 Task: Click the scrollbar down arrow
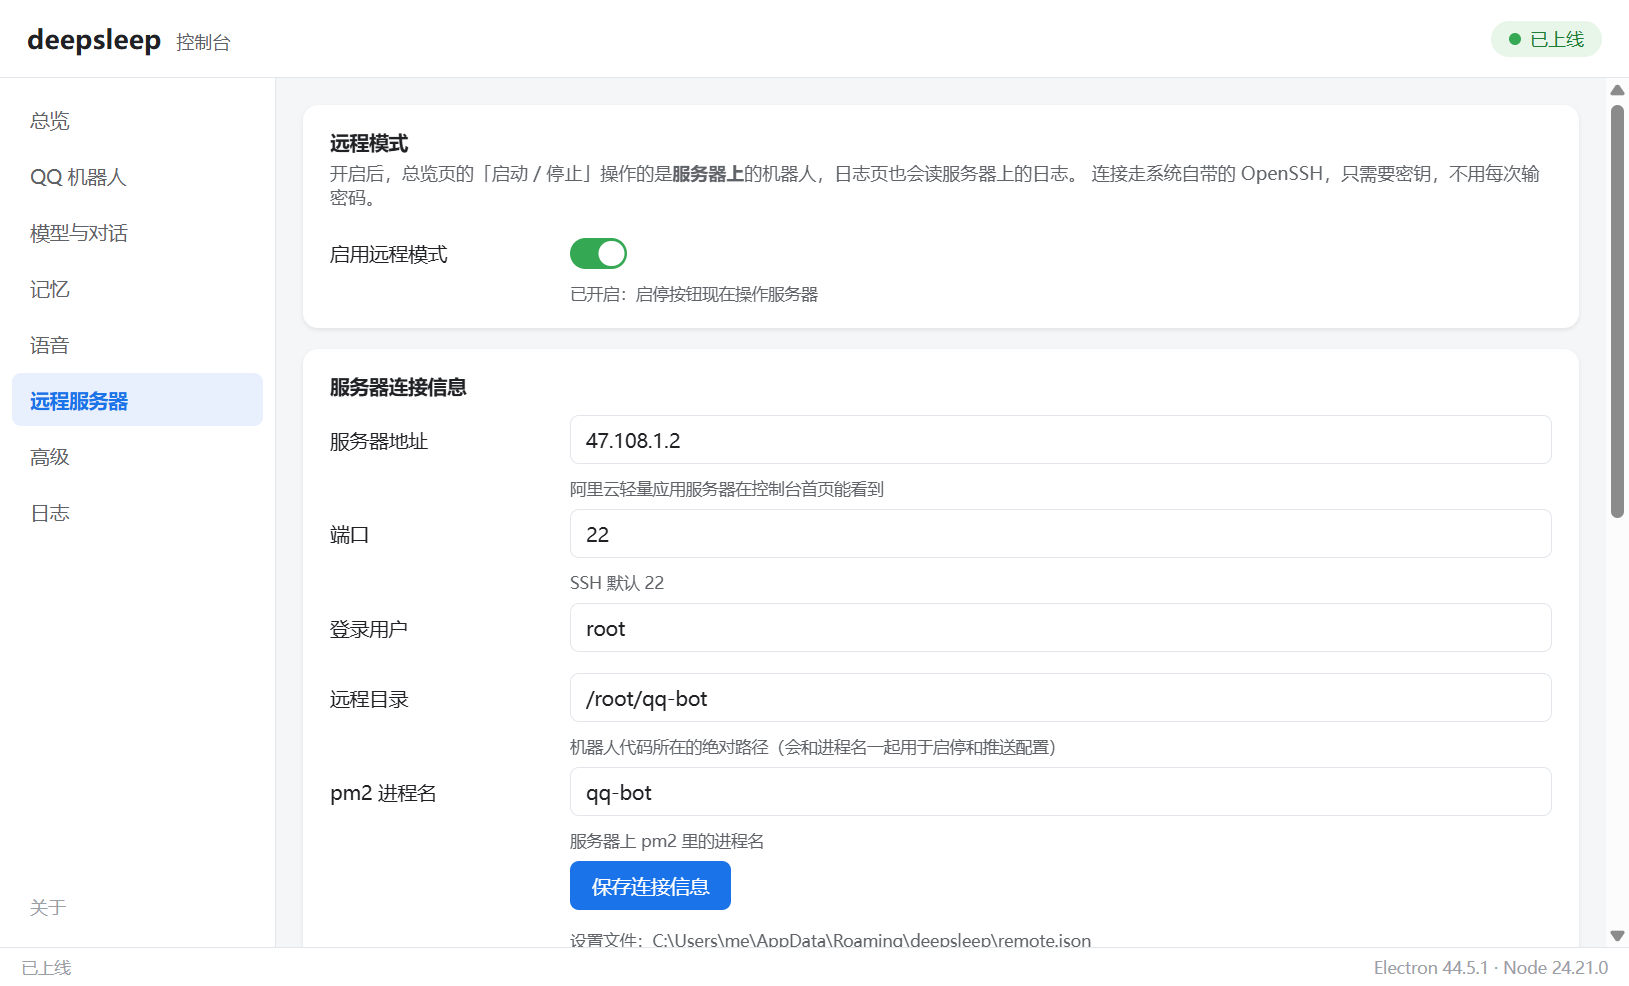pyautogui.click(x=1617, y=936)
